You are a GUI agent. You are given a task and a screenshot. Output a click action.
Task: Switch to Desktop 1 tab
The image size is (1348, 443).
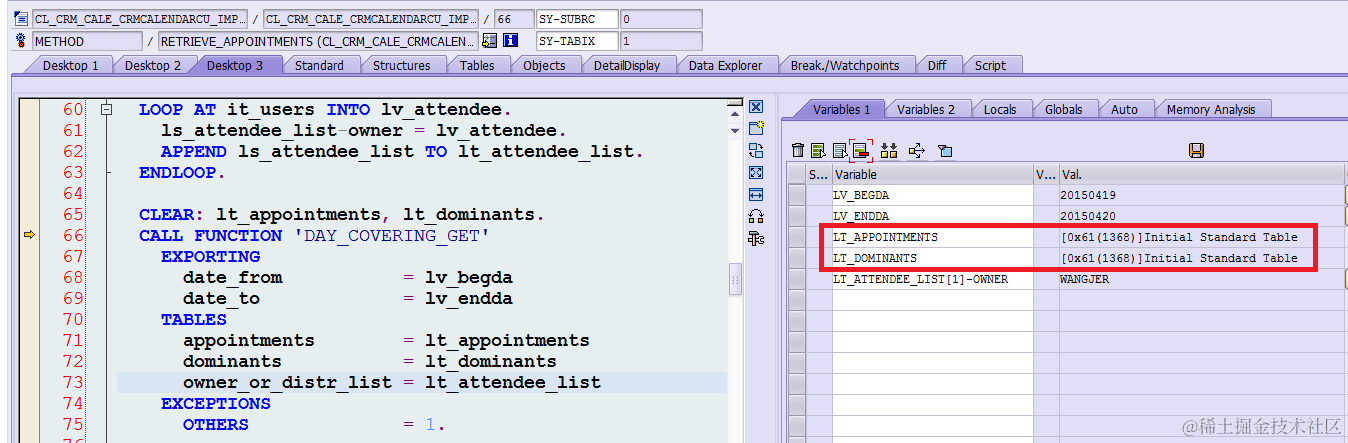tap(70, 65)
